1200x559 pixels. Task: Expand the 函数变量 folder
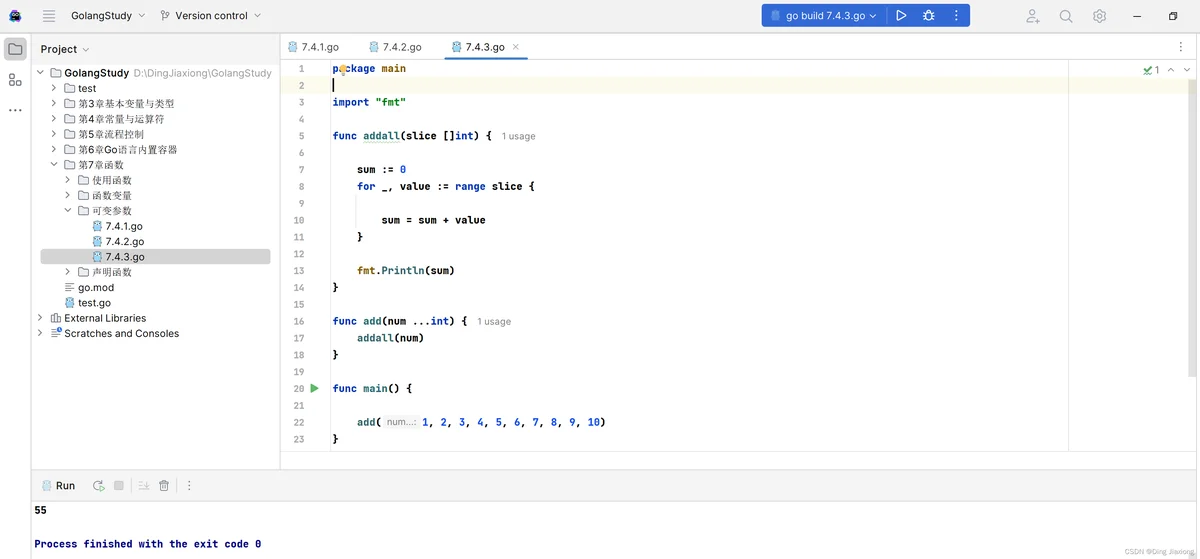(x=68, y=196)
